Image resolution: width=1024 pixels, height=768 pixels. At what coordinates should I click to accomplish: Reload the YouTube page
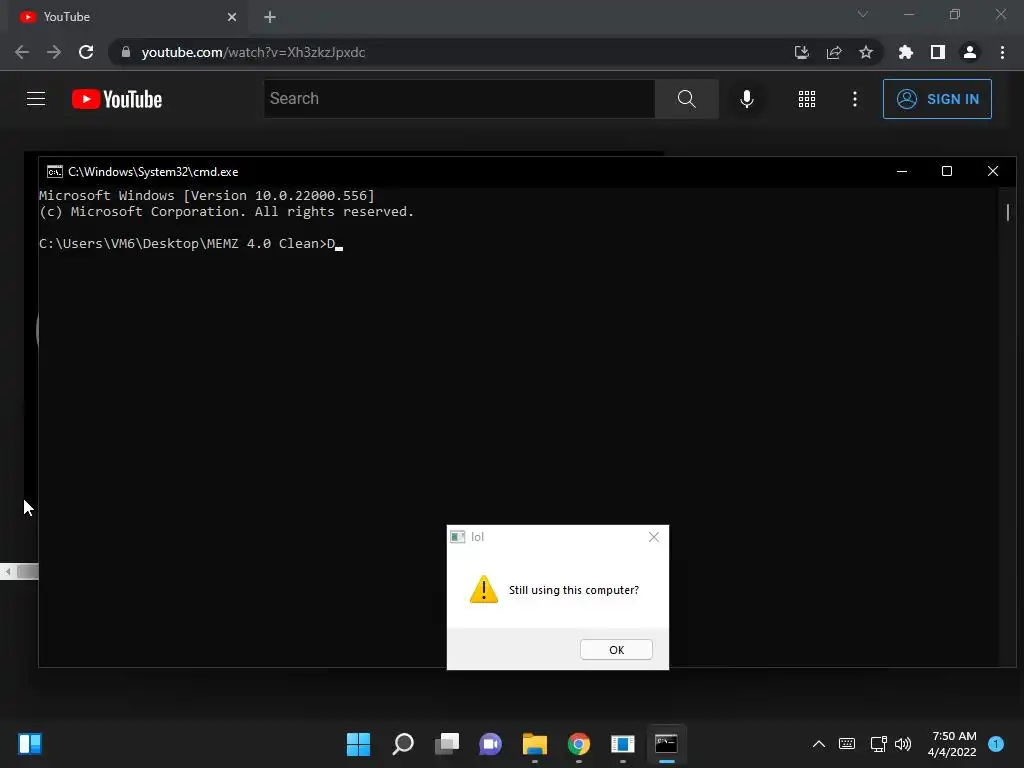[86, 52]
